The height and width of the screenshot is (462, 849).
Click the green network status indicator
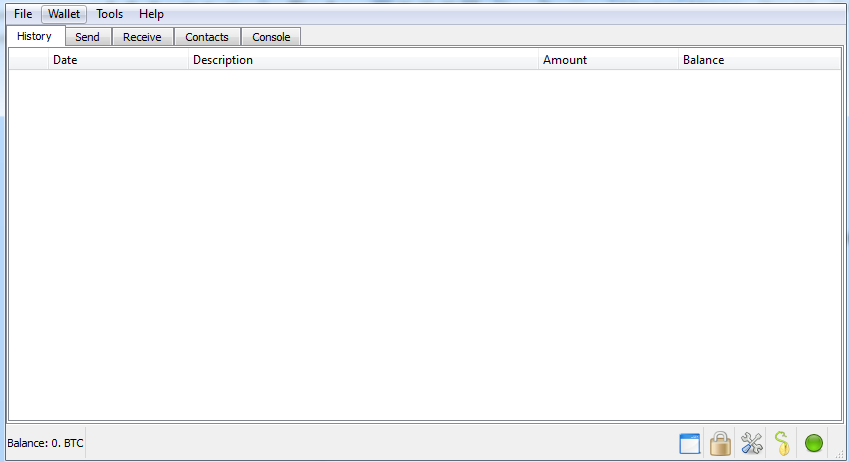pos(813,444)
